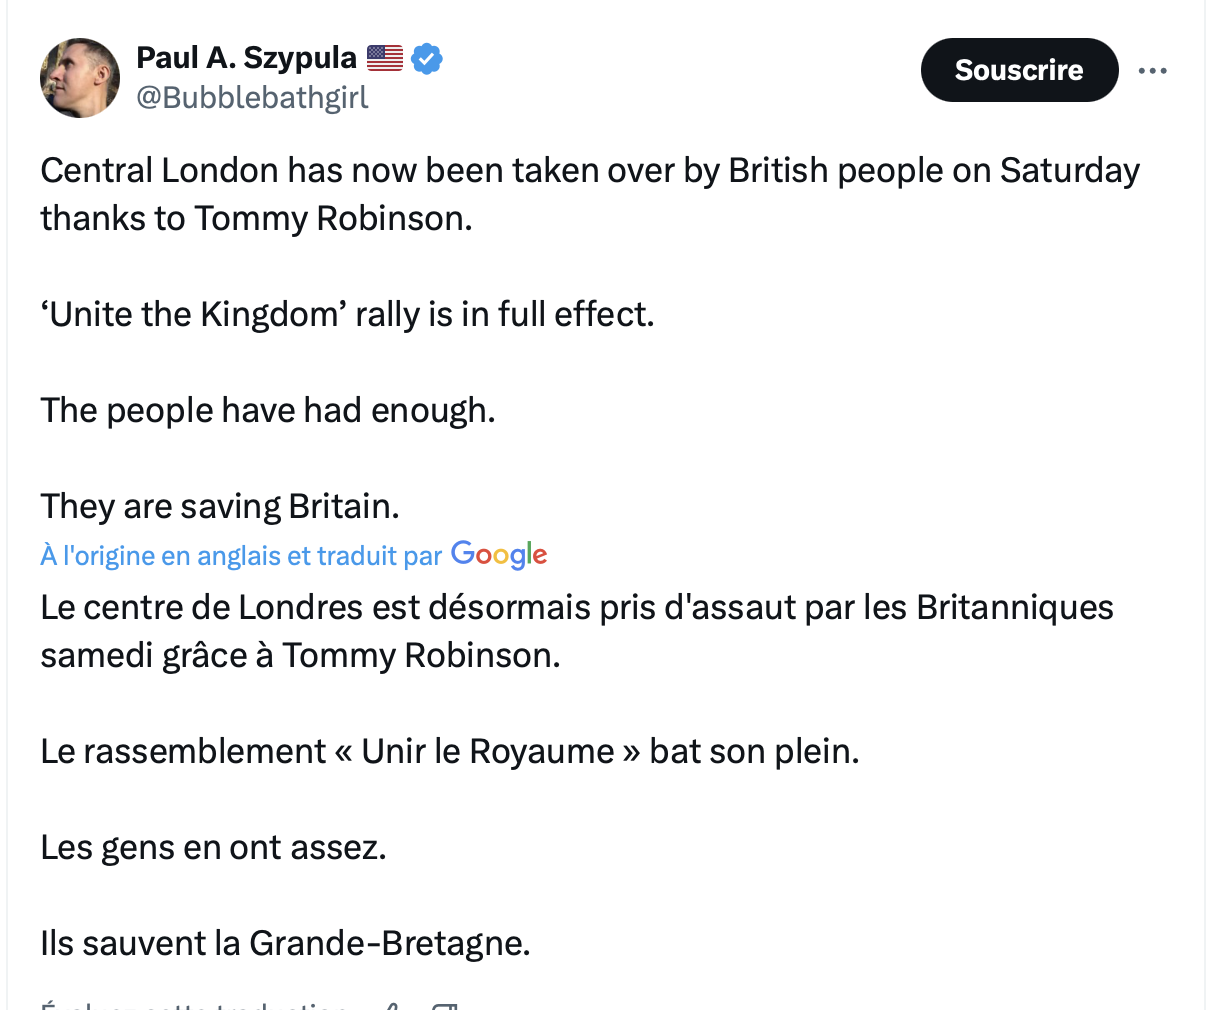1210x1010 pixels.
Task: Click "À l'origine en anglais et traduit par"
Action: tap(241, 556)
